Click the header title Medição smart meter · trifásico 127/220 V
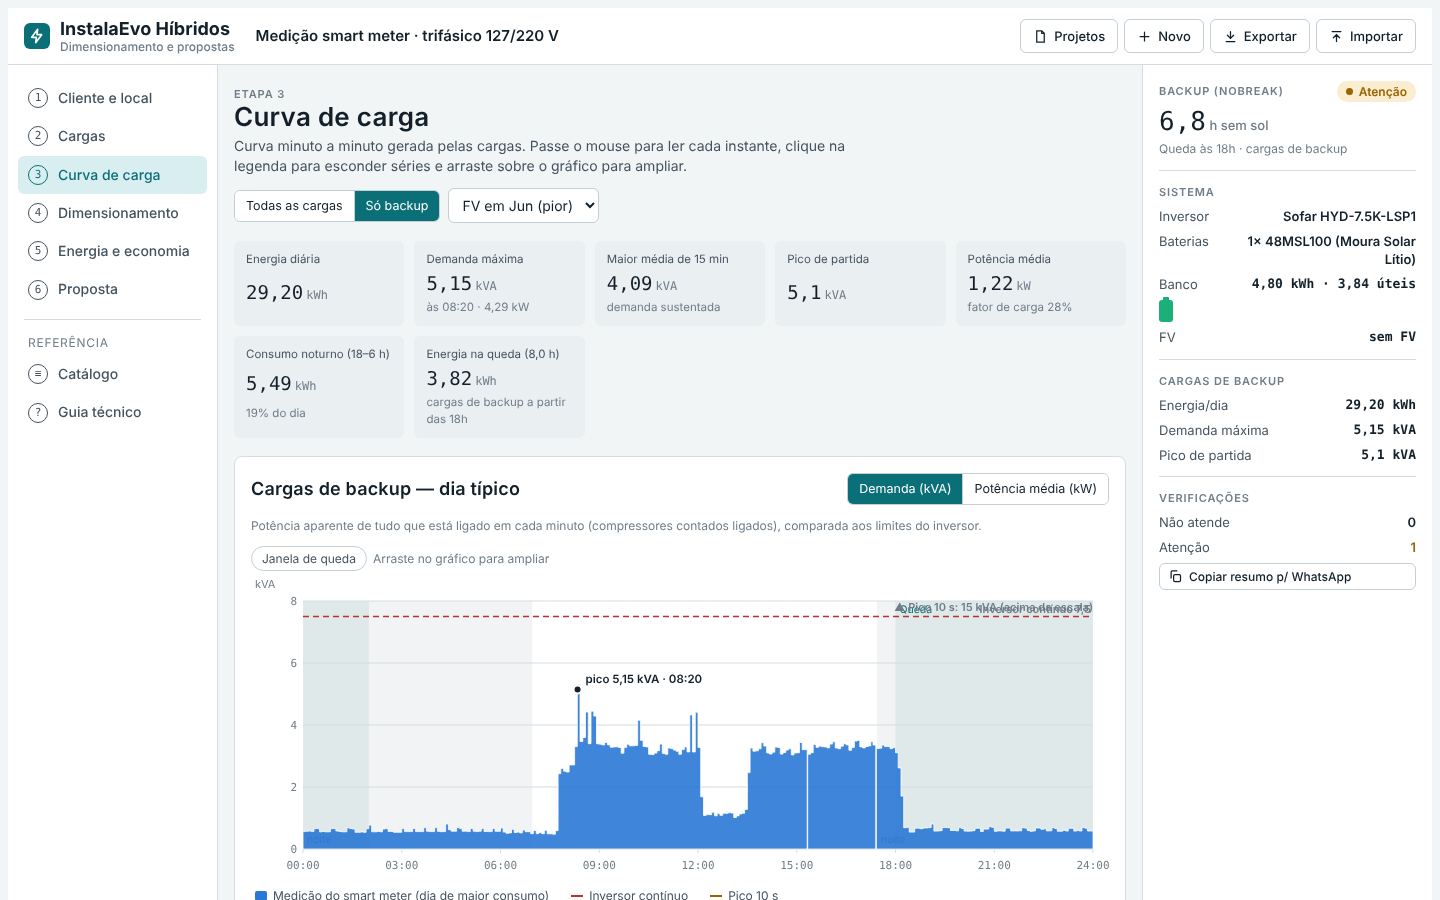1440x900 pixels. coord(407,36)
